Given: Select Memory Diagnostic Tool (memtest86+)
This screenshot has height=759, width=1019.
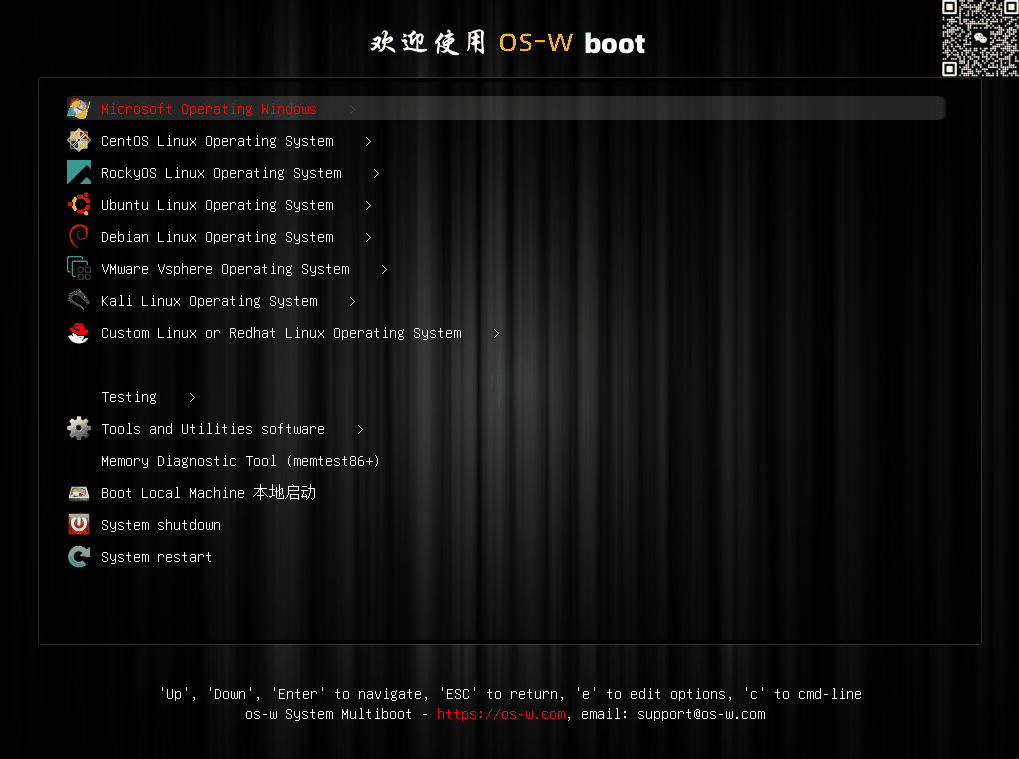Looking at the screenshot, I should [x=240, y=461].
